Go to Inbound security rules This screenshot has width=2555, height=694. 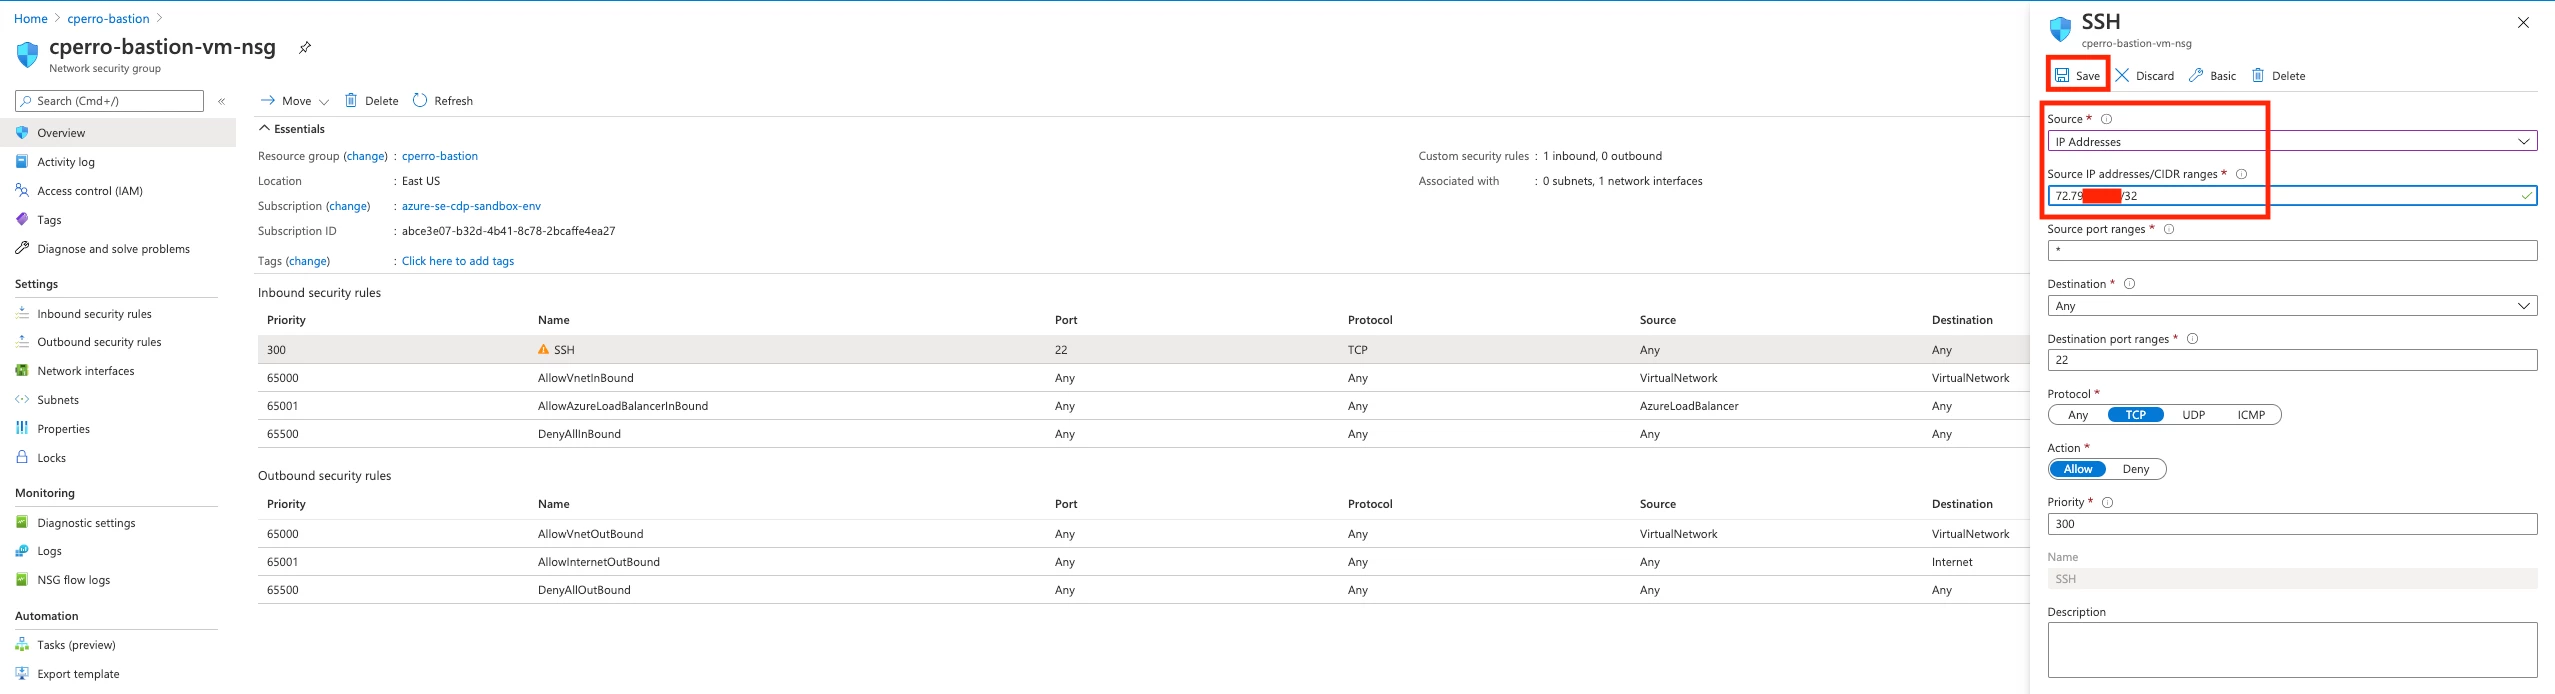[94, 314]
